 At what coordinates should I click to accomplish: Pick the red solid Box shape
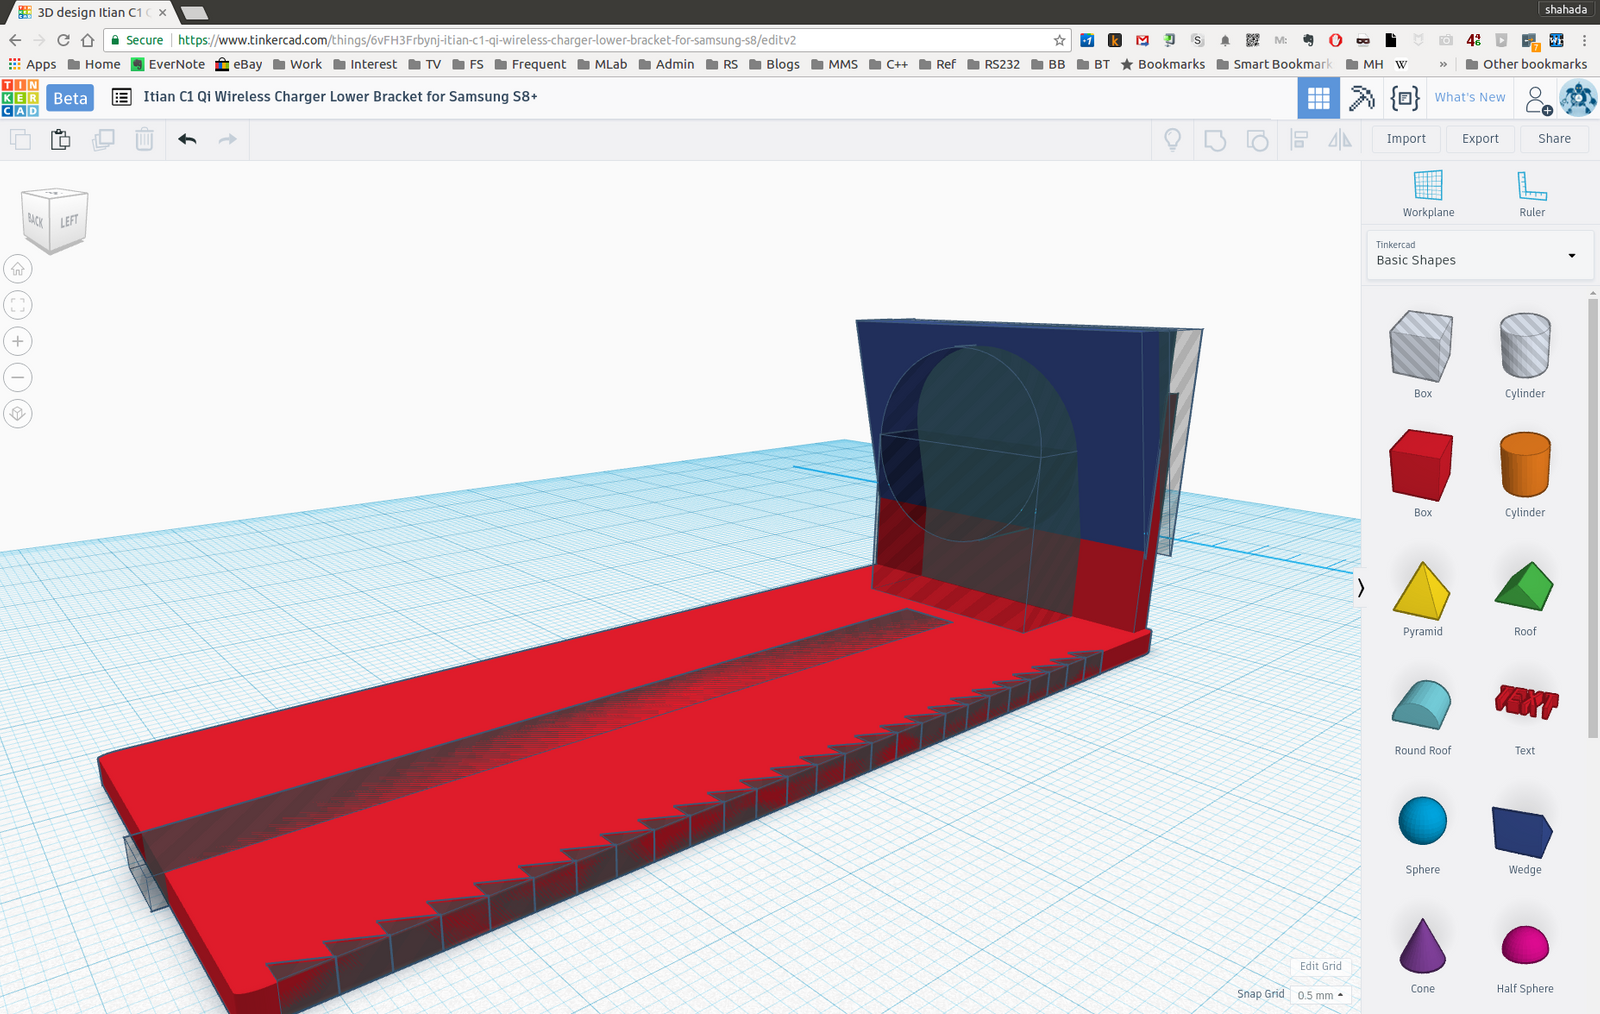(x=1421, y=465)
